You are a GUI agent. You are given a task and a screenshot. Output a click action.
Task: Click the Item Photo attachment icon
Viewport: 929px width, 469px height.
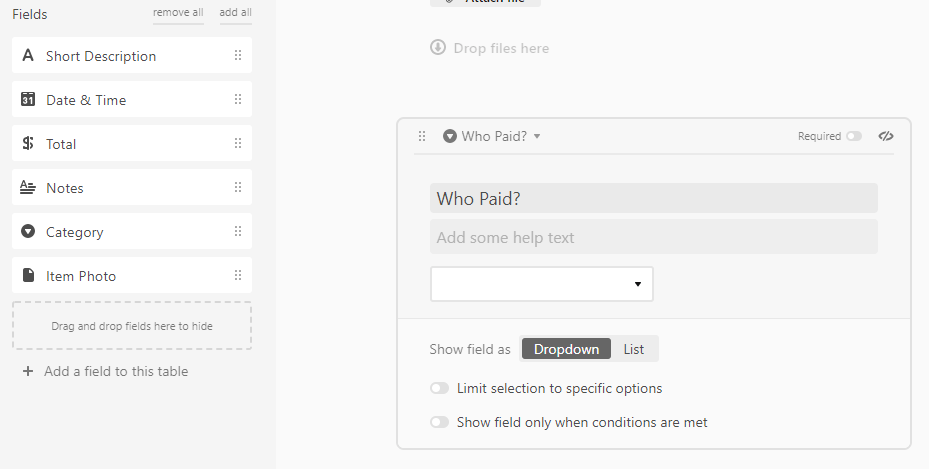pyautogui.click(x=28, y=275)
